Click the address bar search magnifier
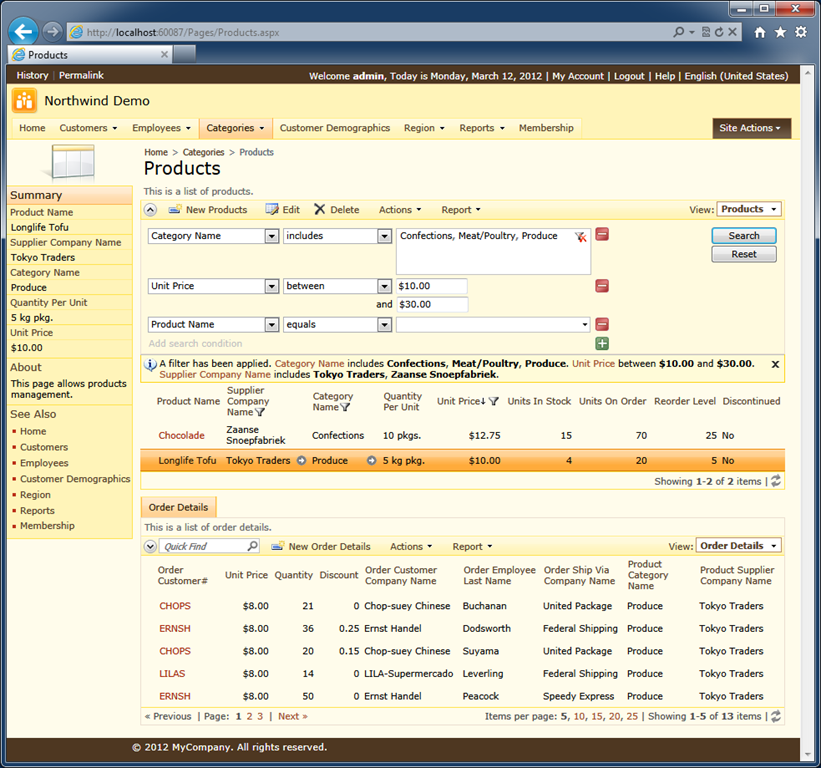Screen dimensions: 821x768 point(679,32)
